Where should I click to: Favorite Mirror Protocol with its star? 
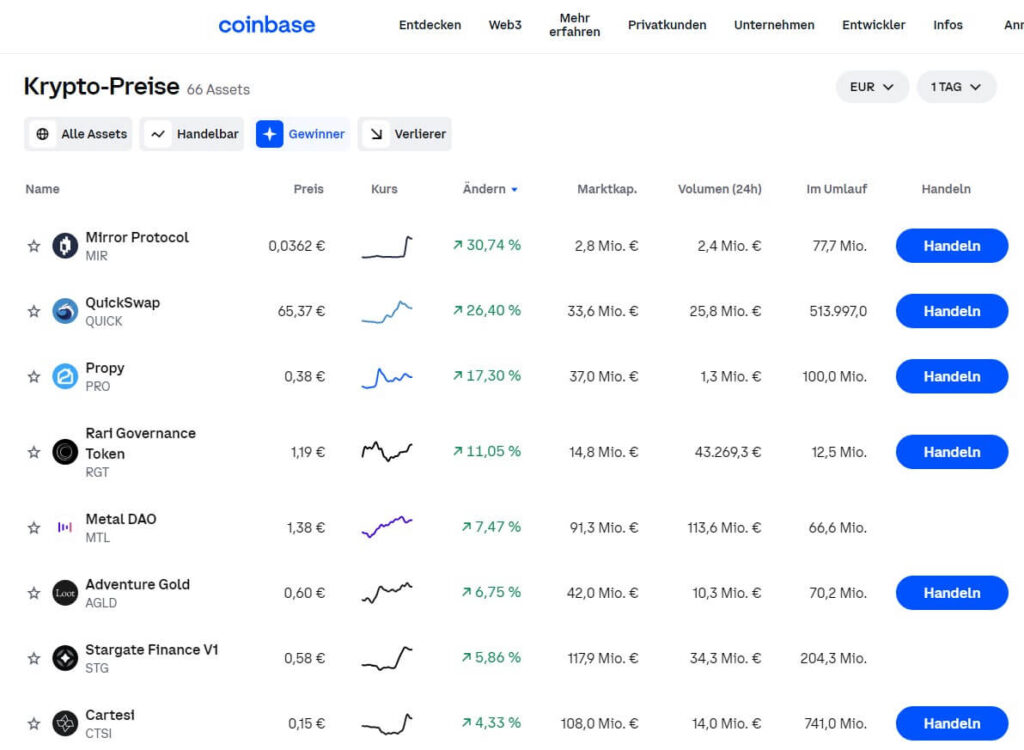coord(34,246)
